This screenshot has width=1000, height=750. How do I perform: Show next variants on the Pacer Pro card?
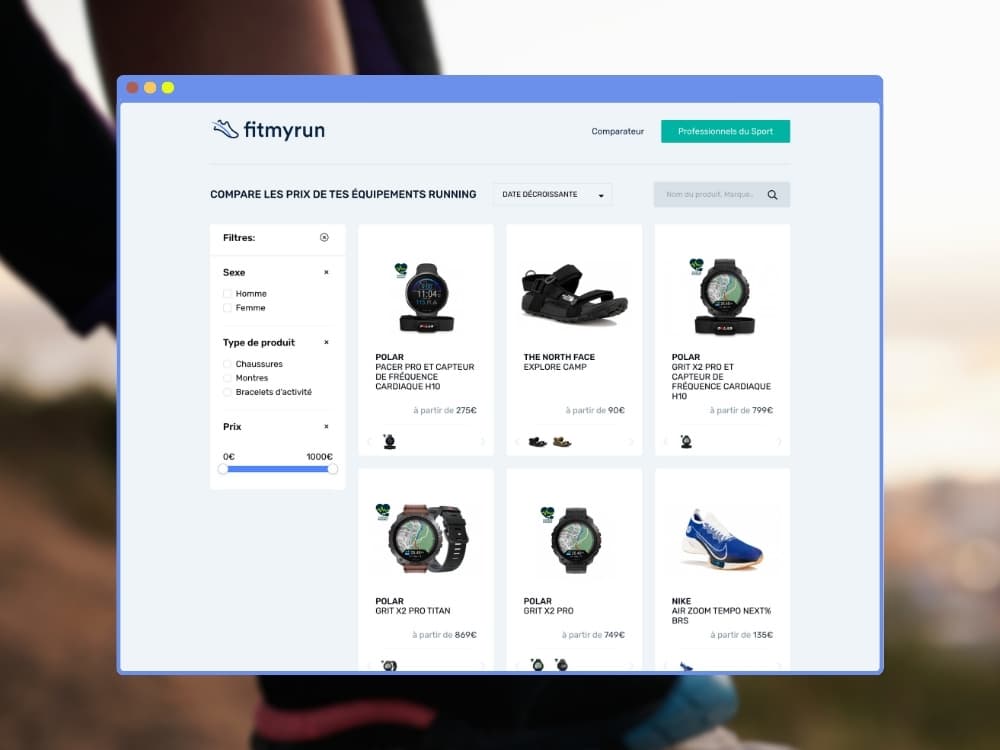[483, 442]
